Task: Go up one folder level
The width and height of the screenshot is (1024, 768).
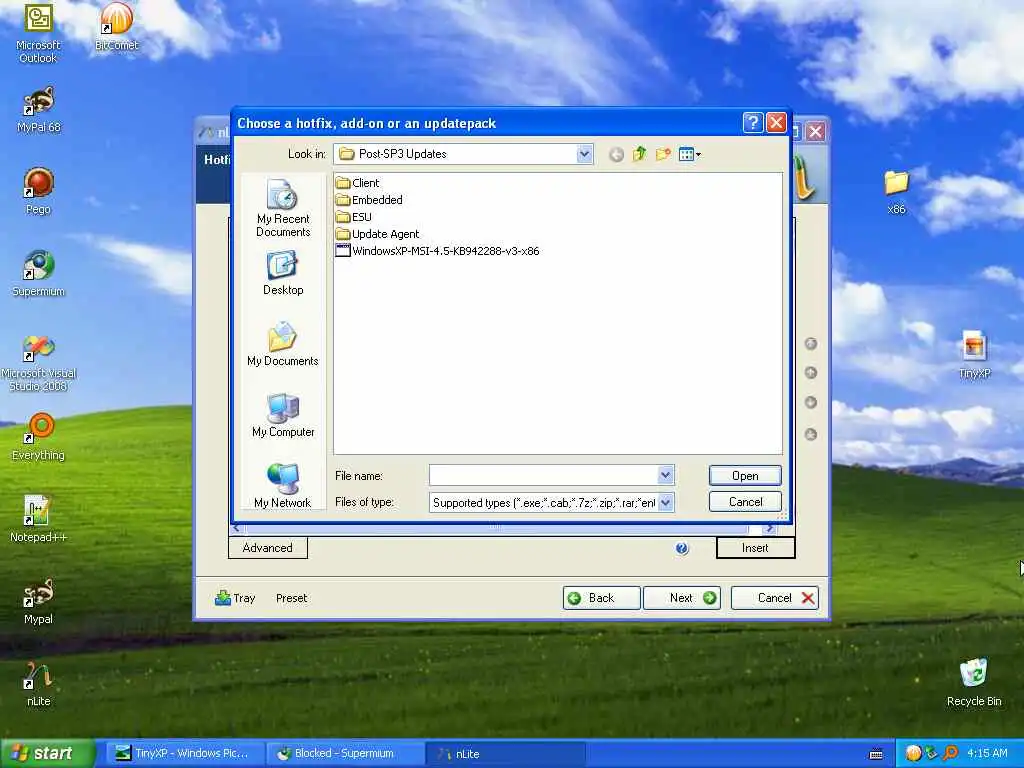Action: click(x=639, y=154)
